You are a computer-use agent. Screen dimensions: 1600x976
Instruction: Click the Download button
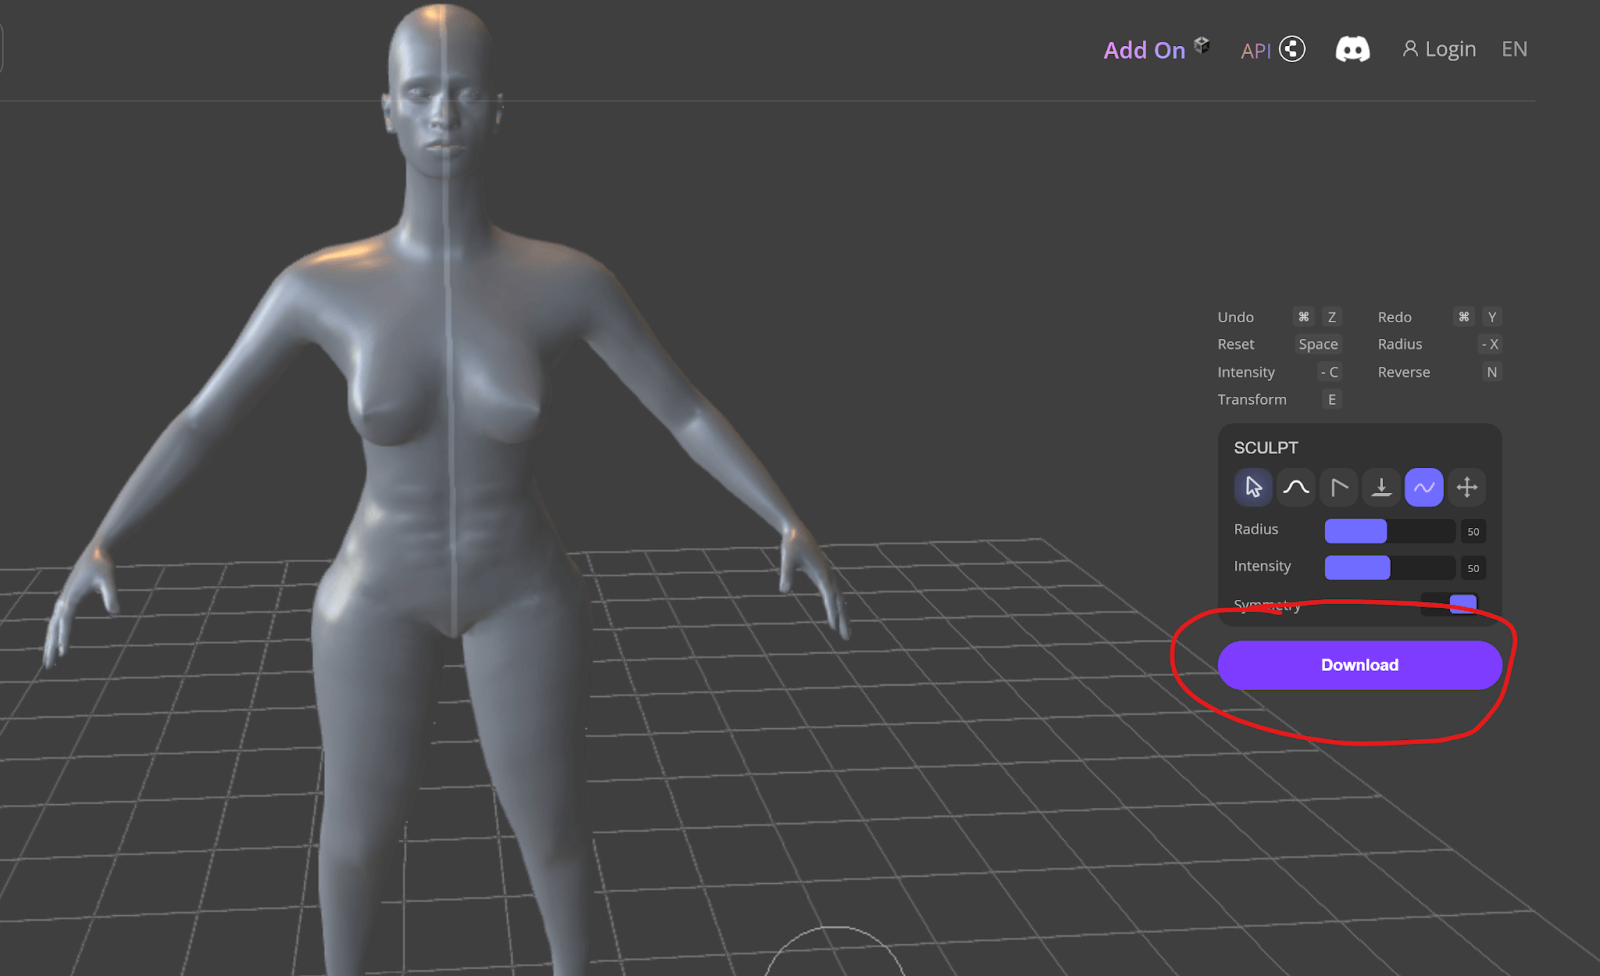pyautogui.click(x=1359, y=665)
